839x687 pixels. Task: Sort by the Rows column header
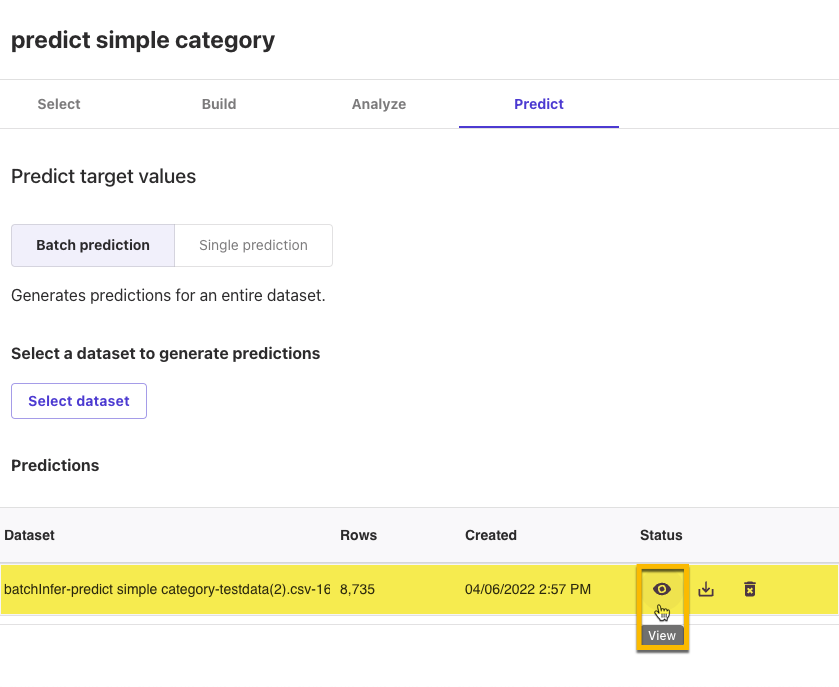pyautogui.click(x=359, y=535)
